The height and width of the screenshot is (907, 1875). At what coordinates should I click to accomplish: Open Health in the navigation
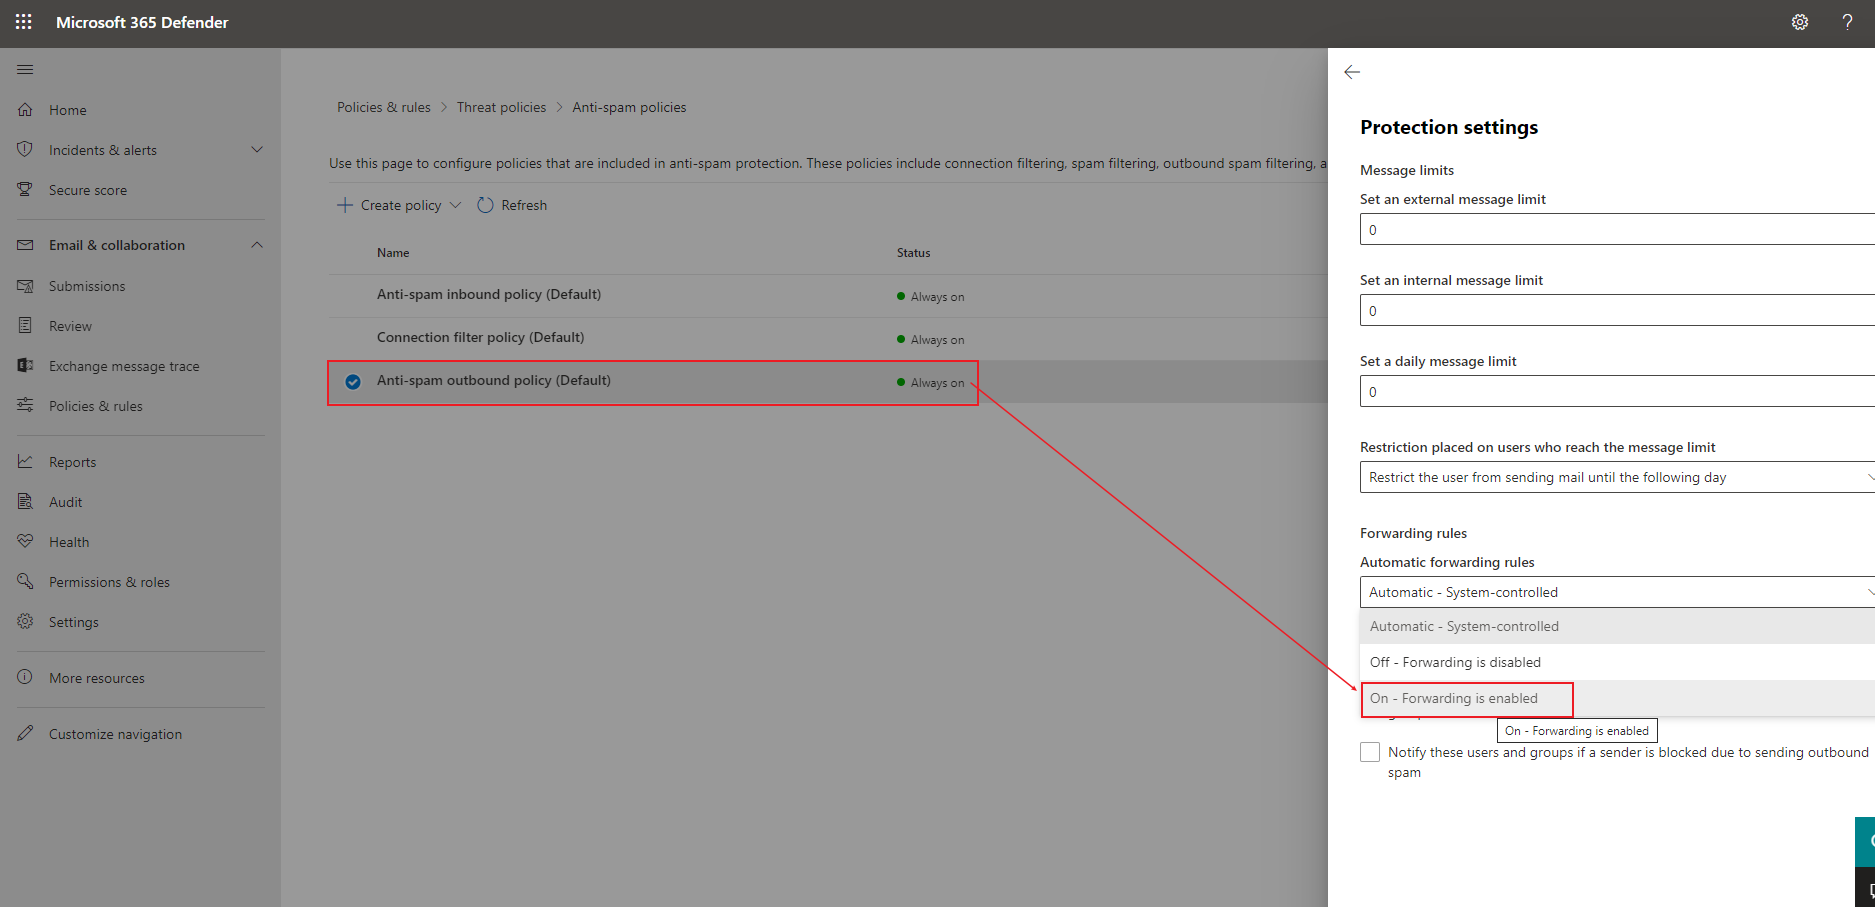(x=69, y=542)
